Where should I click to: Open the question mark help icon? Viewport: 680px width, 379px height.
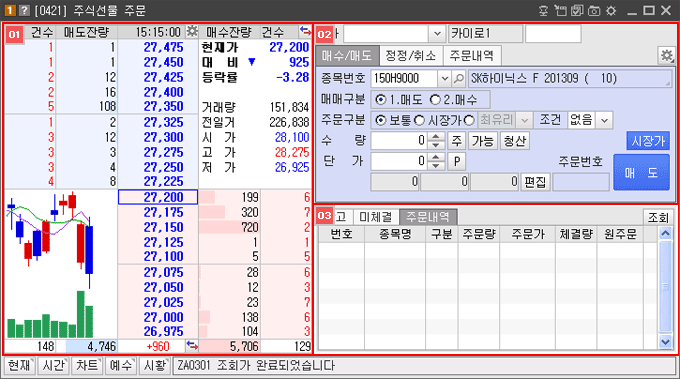24,10
